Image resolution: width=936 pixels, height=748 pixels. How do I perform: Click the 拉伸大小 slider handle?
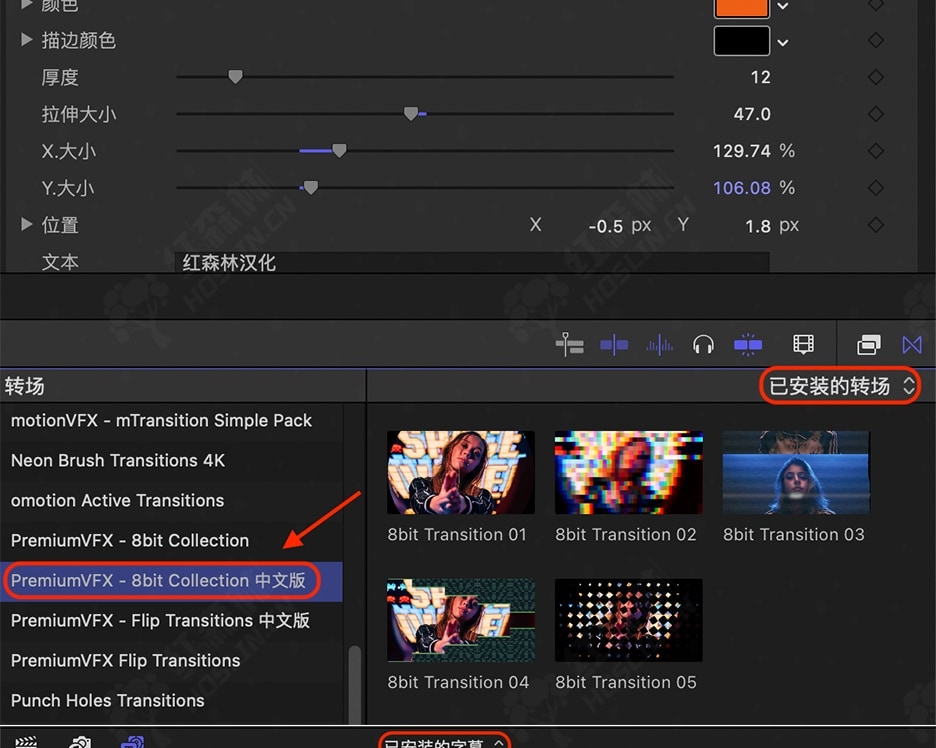(x=411, y=113)
